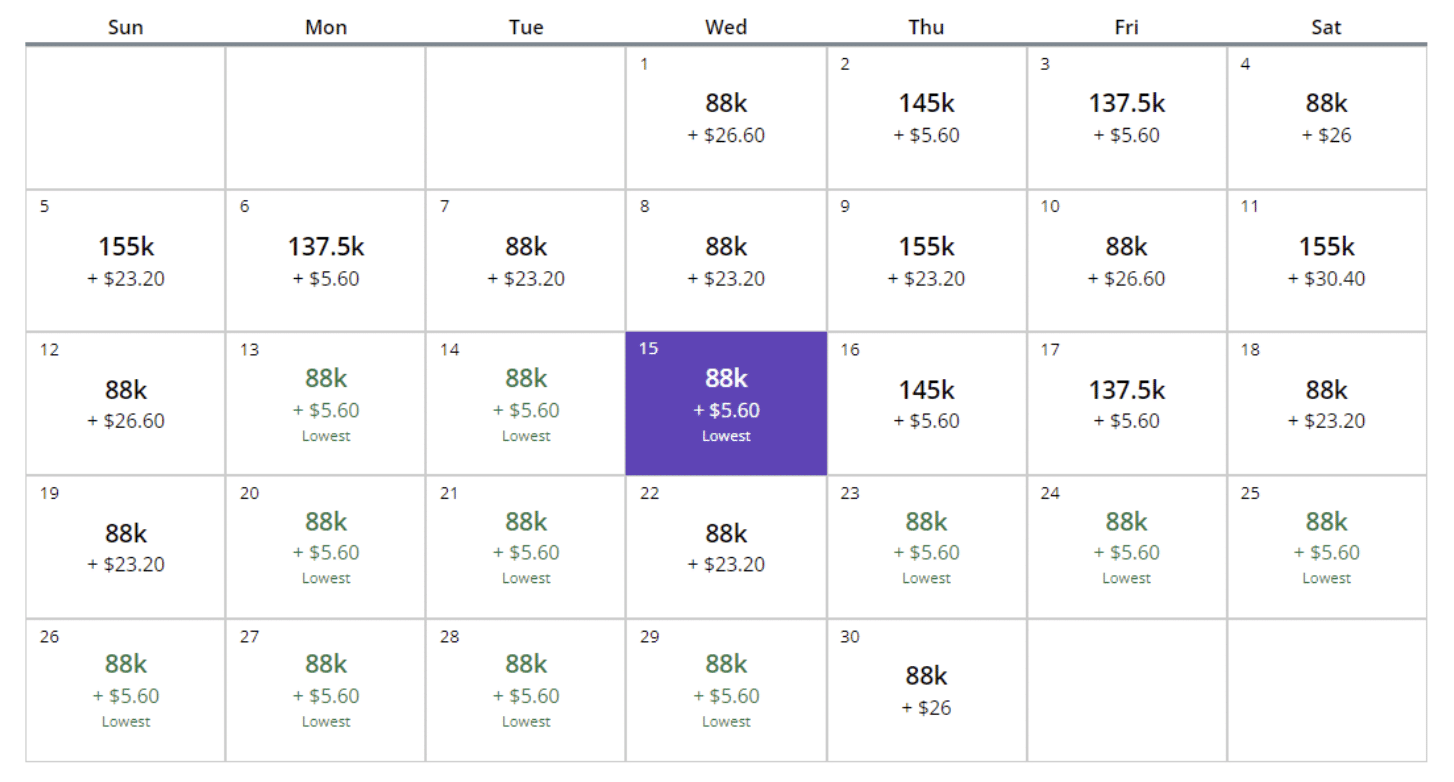Choose the 2nd priced at 145k
Viewport: 1454px width, 782px height.
pyautogui.click(x=926, y=117)
